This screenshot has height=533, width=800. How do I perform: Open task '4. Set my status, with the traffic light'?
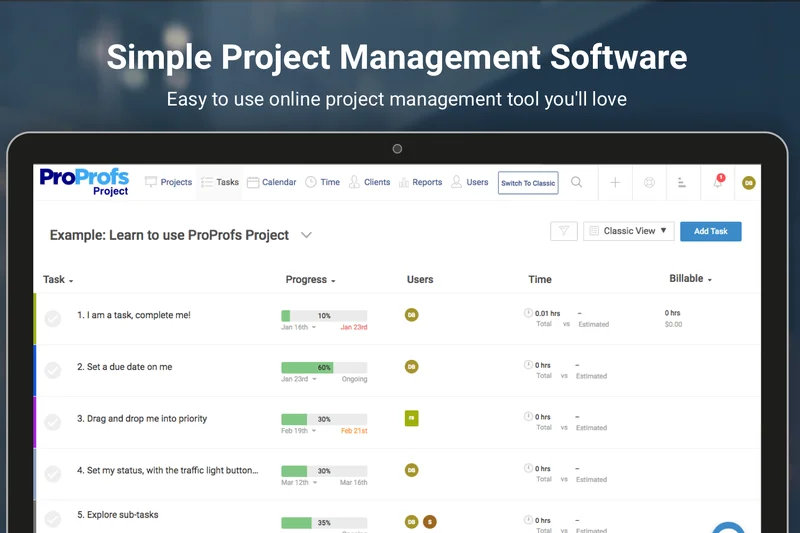(x=167, y=470)
